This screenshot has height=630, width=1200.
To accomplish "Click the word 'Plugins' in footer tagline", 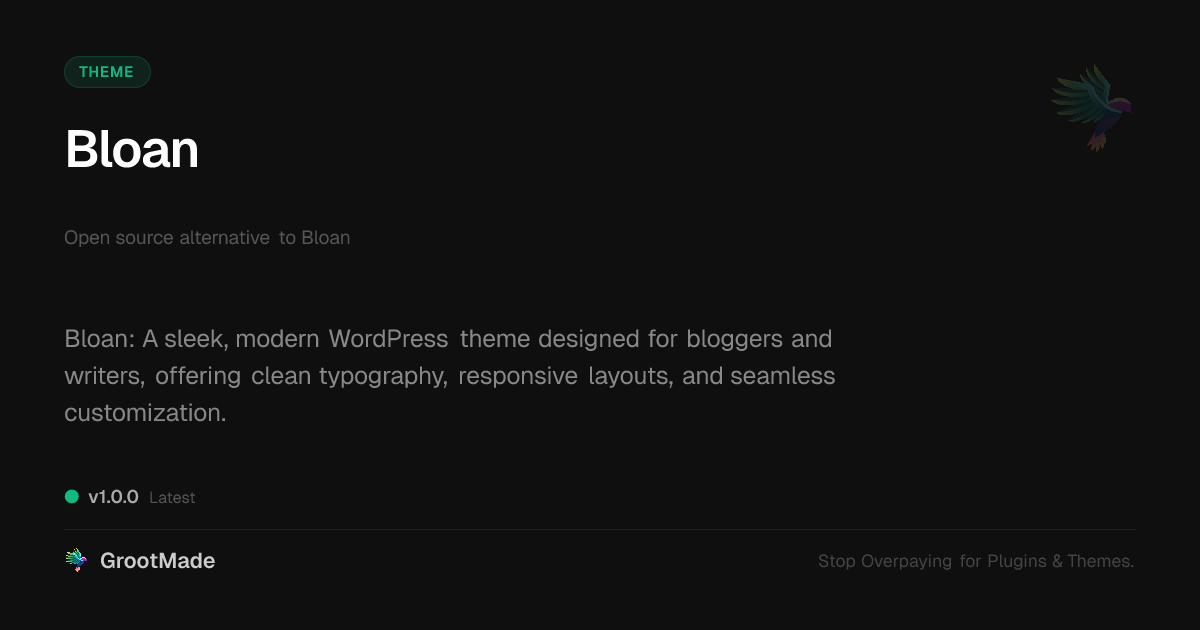I will [1017, 561].
